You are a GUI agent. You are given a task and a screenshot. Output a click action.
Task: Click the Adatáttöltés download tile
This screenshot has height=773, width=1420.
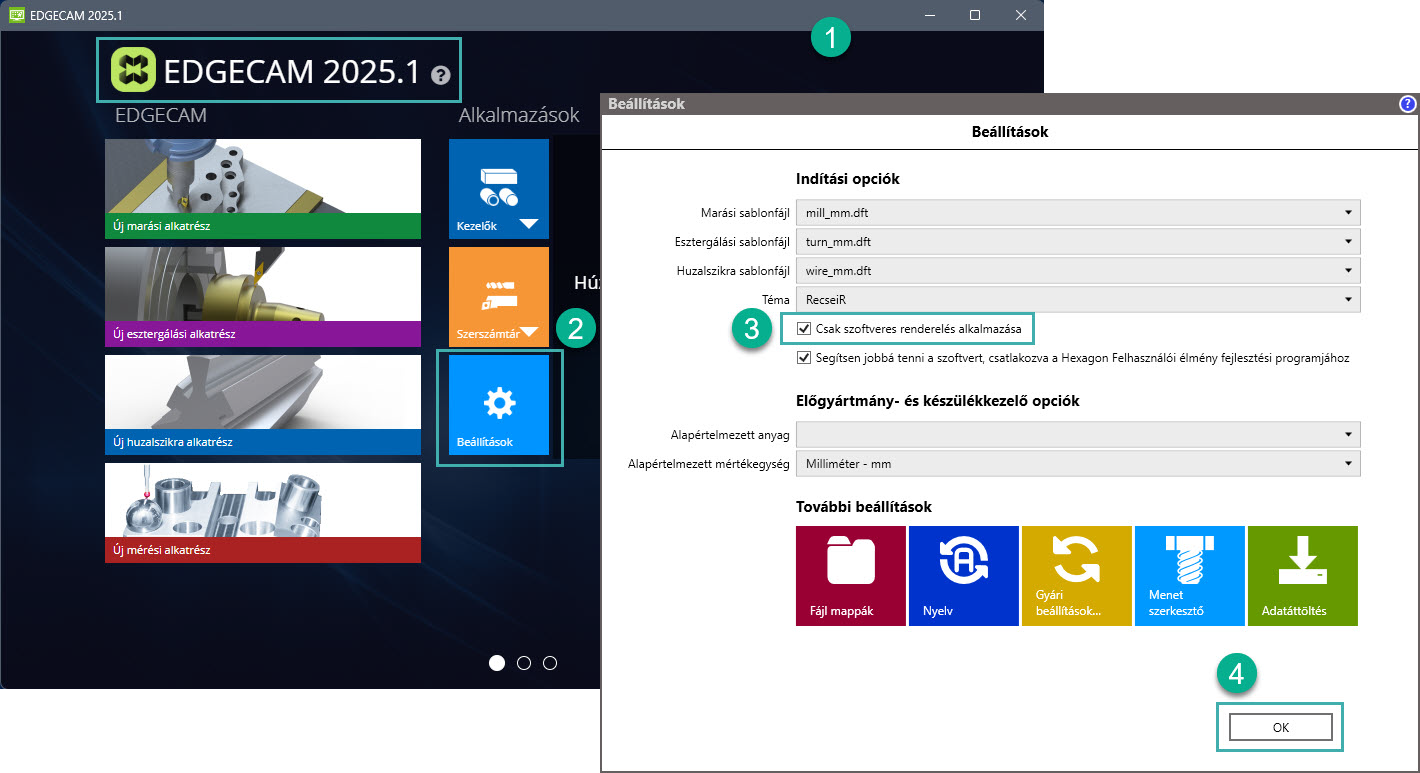[x=1302, y=576]
